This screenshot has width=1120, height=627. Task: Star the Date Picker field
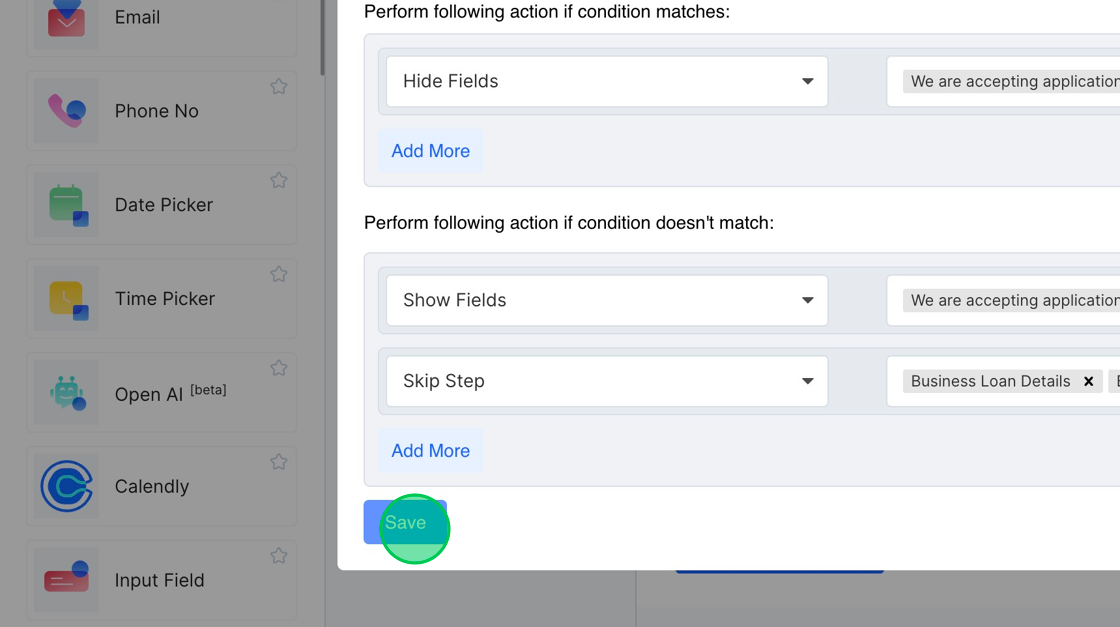click(x=279, y=181)
